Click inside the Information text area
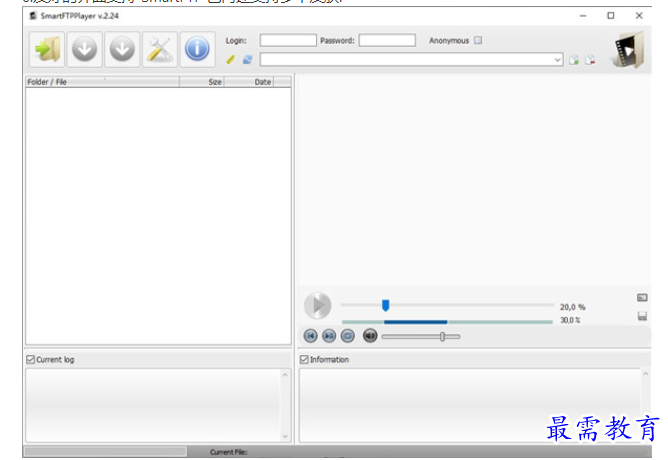668x460 pixels. pos(470,405)
